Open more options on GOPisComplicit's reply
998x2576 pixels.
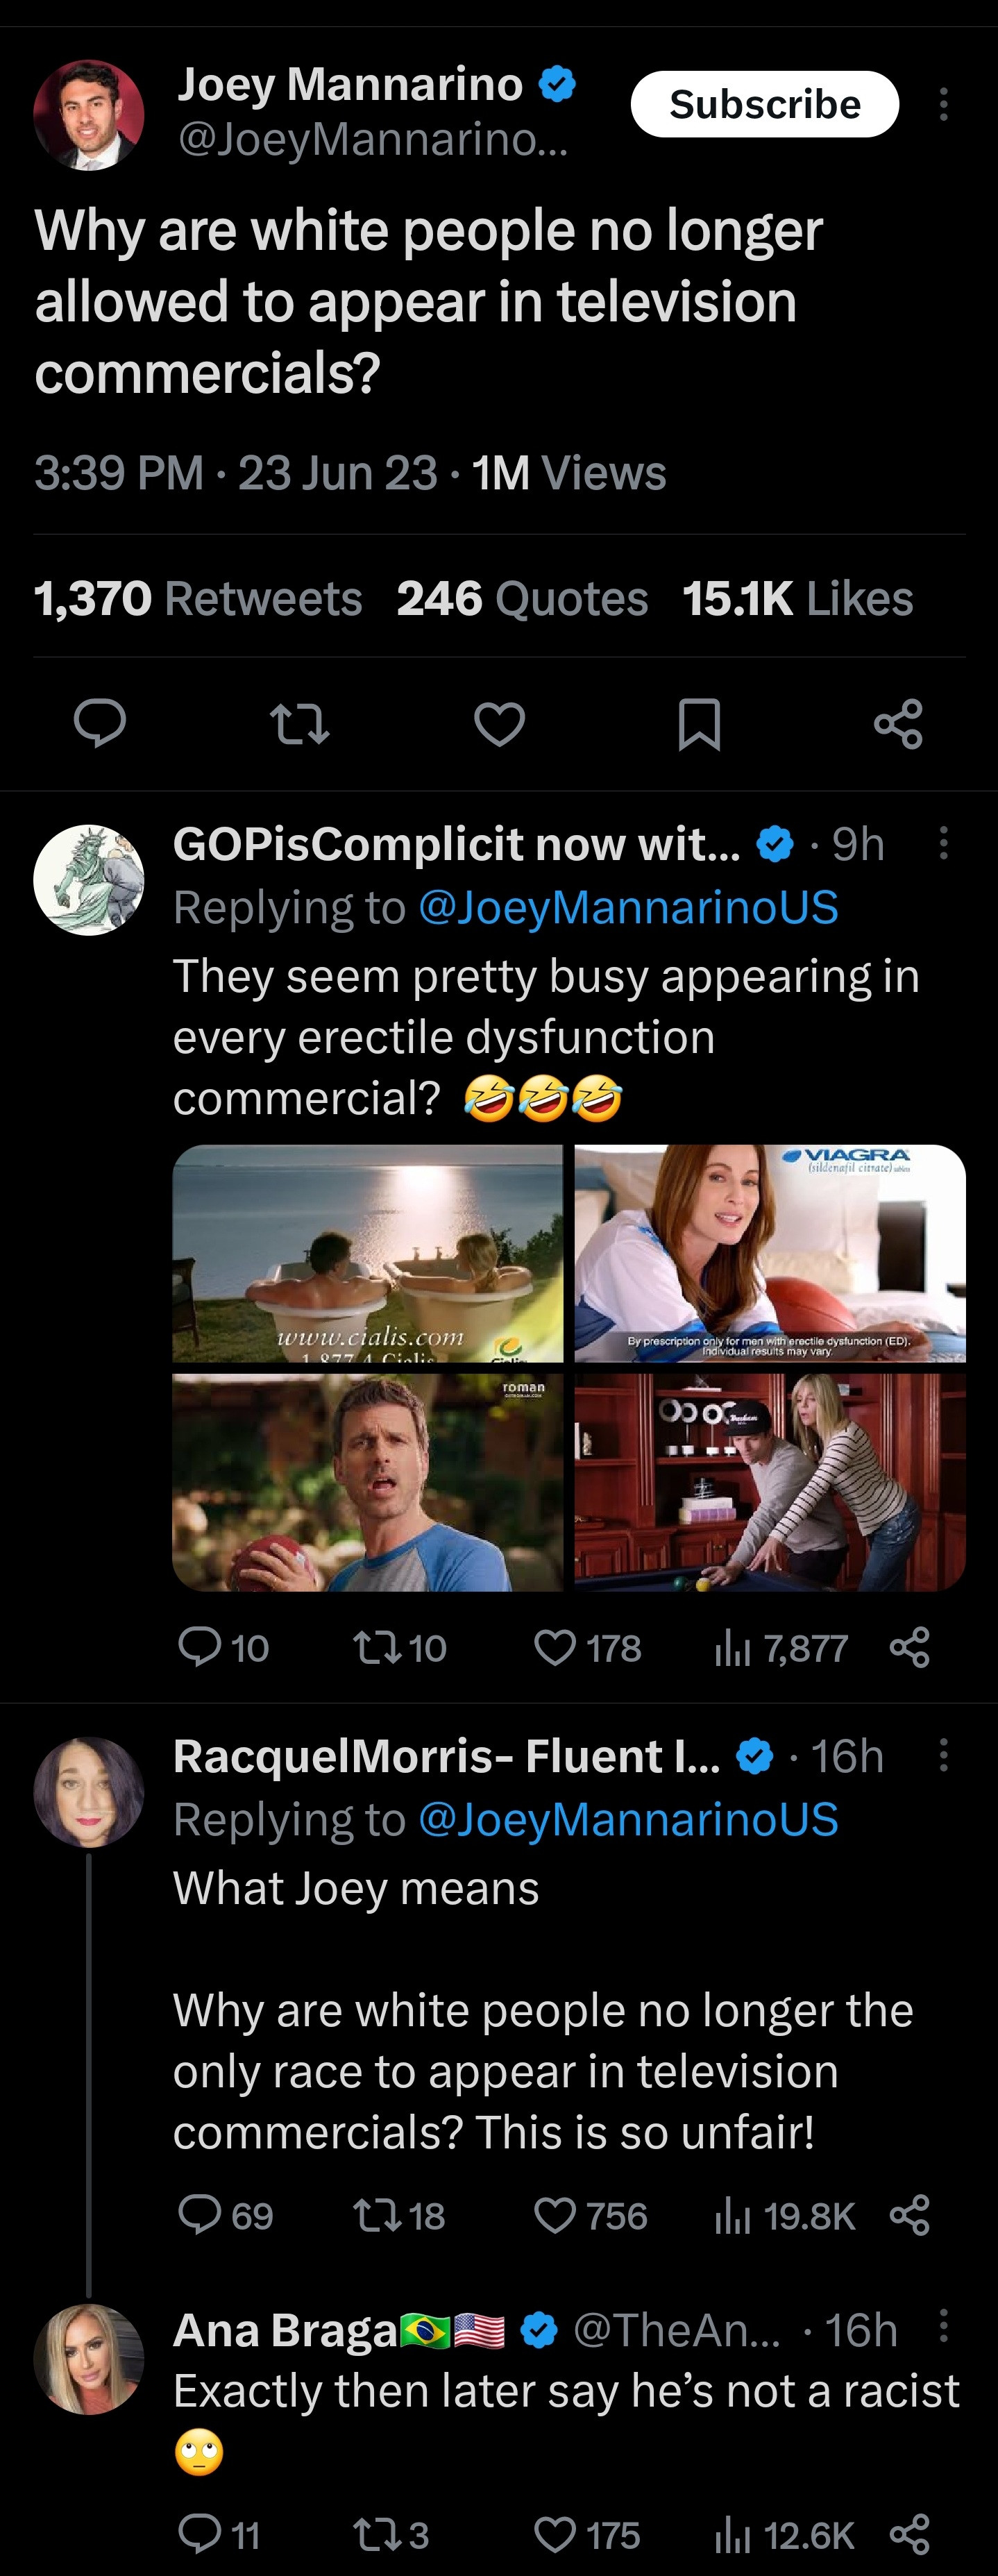[943, 843]
